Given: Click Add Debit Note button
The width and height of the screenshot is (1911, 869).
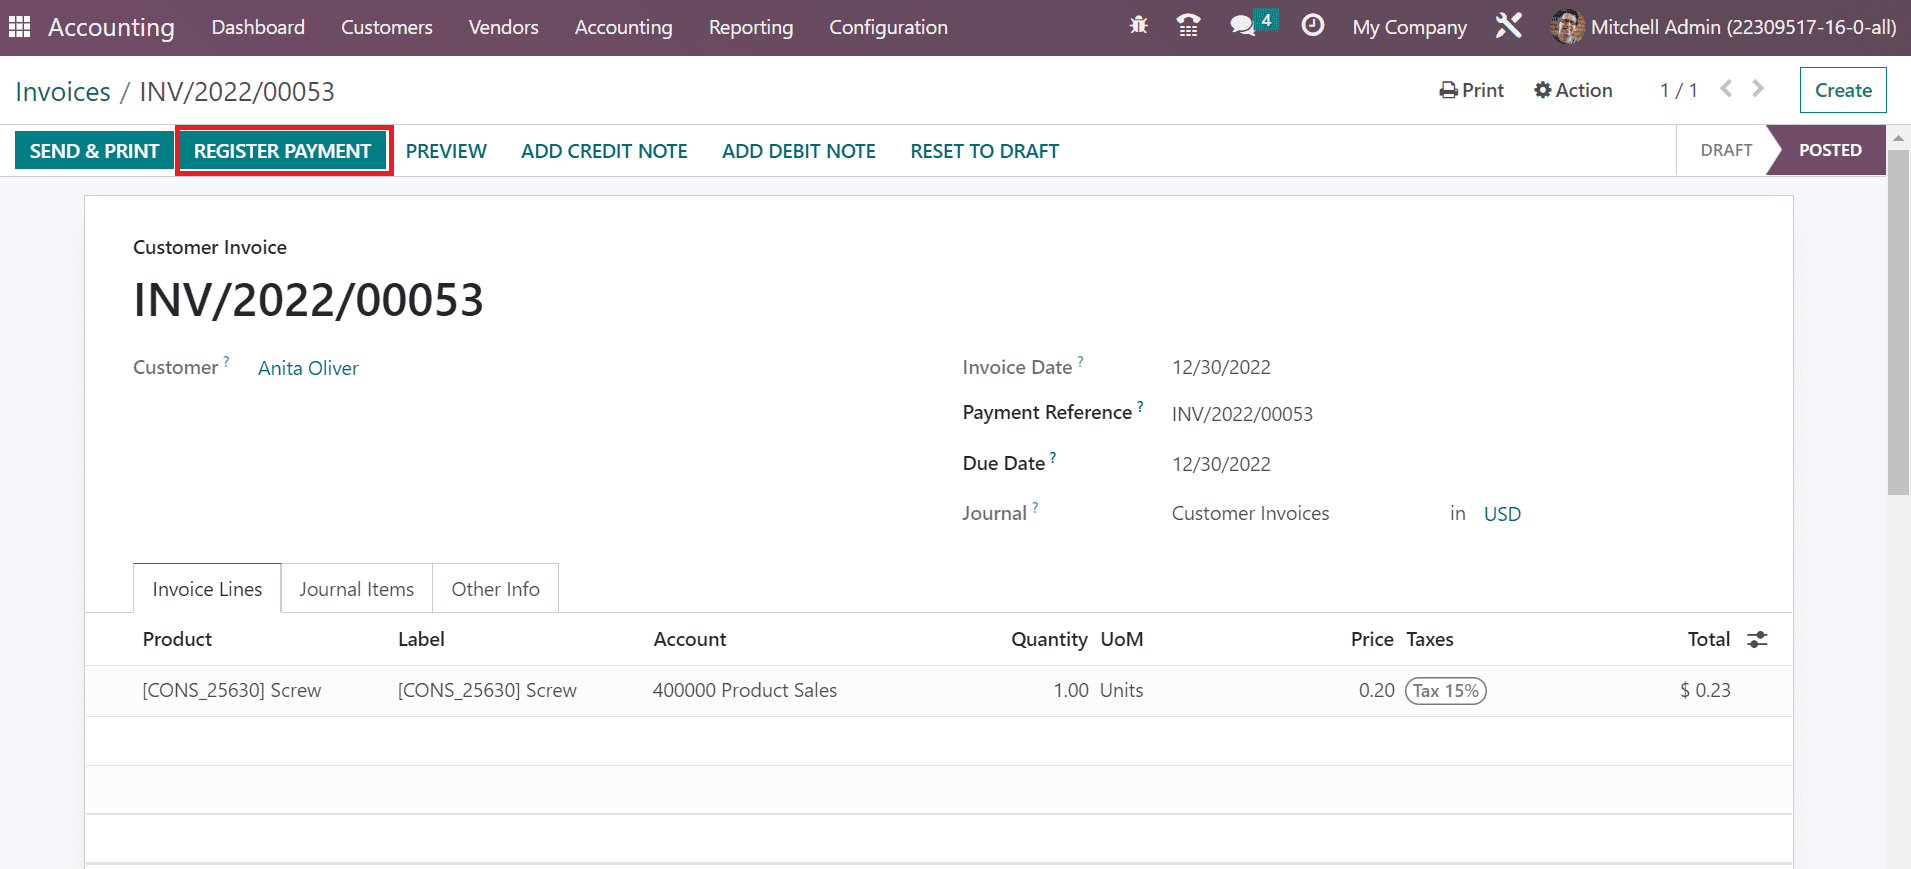Looking at the screenshot, I should point(798,151).
